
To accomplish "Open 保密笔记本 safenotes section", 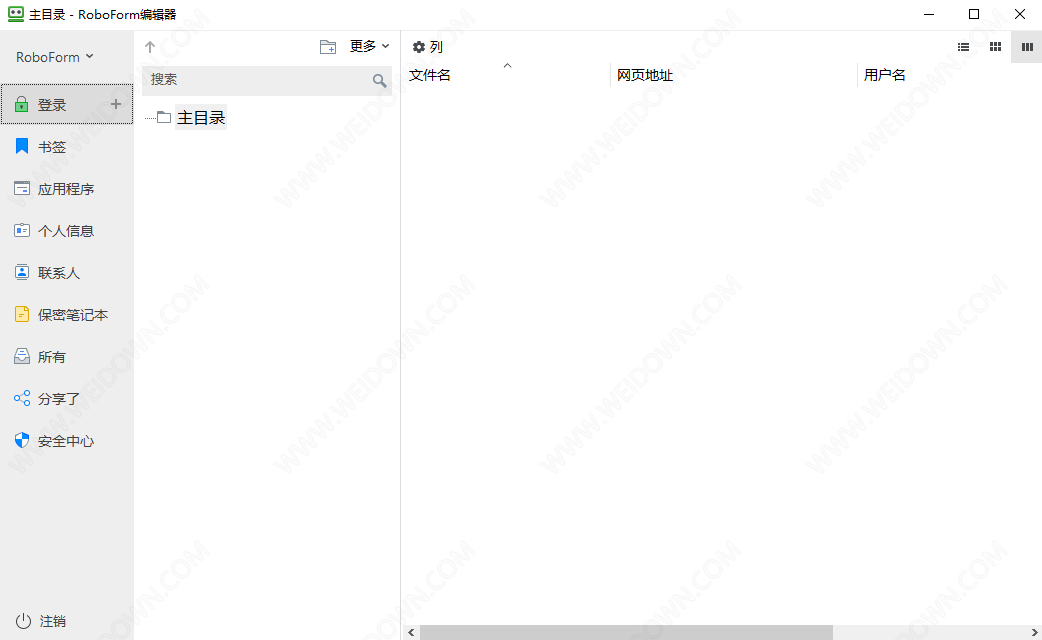I will [66, 314].
